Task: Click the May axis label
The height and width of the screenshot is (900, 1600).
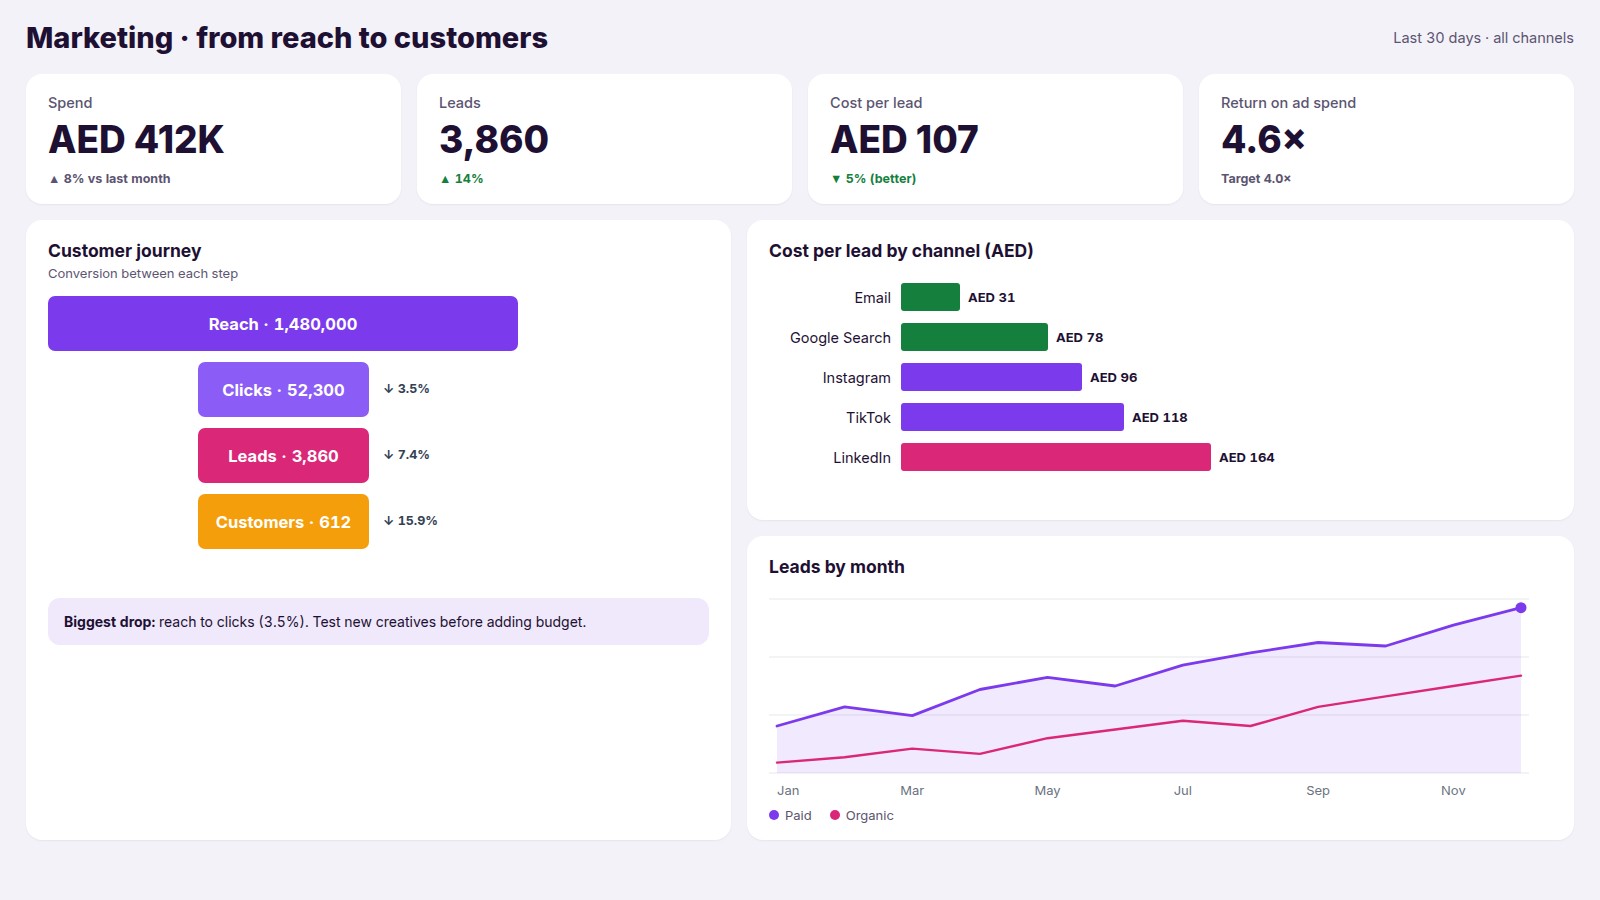Action: tap(1047, 790)
